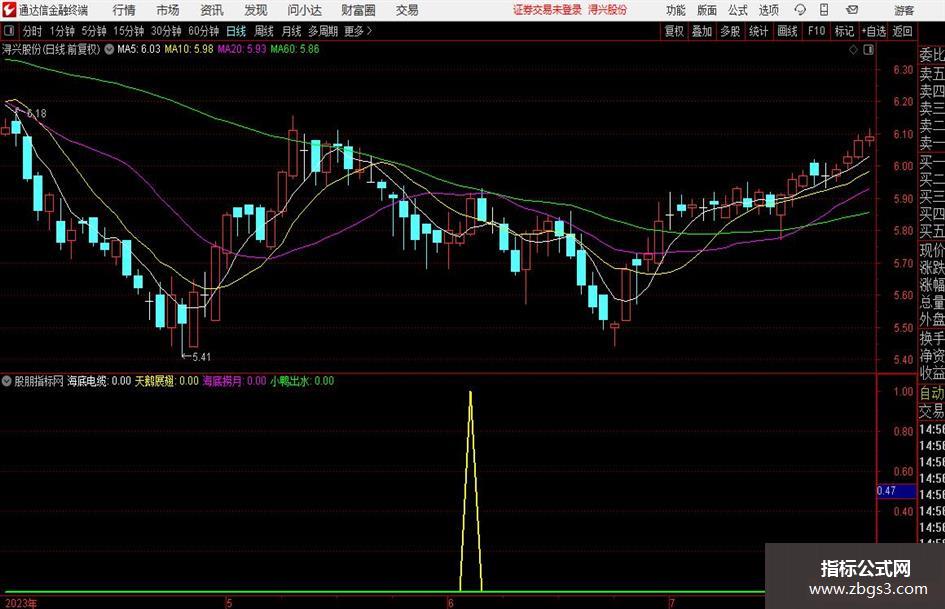Click the 5.41 low price marker
This screenshot has width=945, height=609.
(x=201, y=357)
